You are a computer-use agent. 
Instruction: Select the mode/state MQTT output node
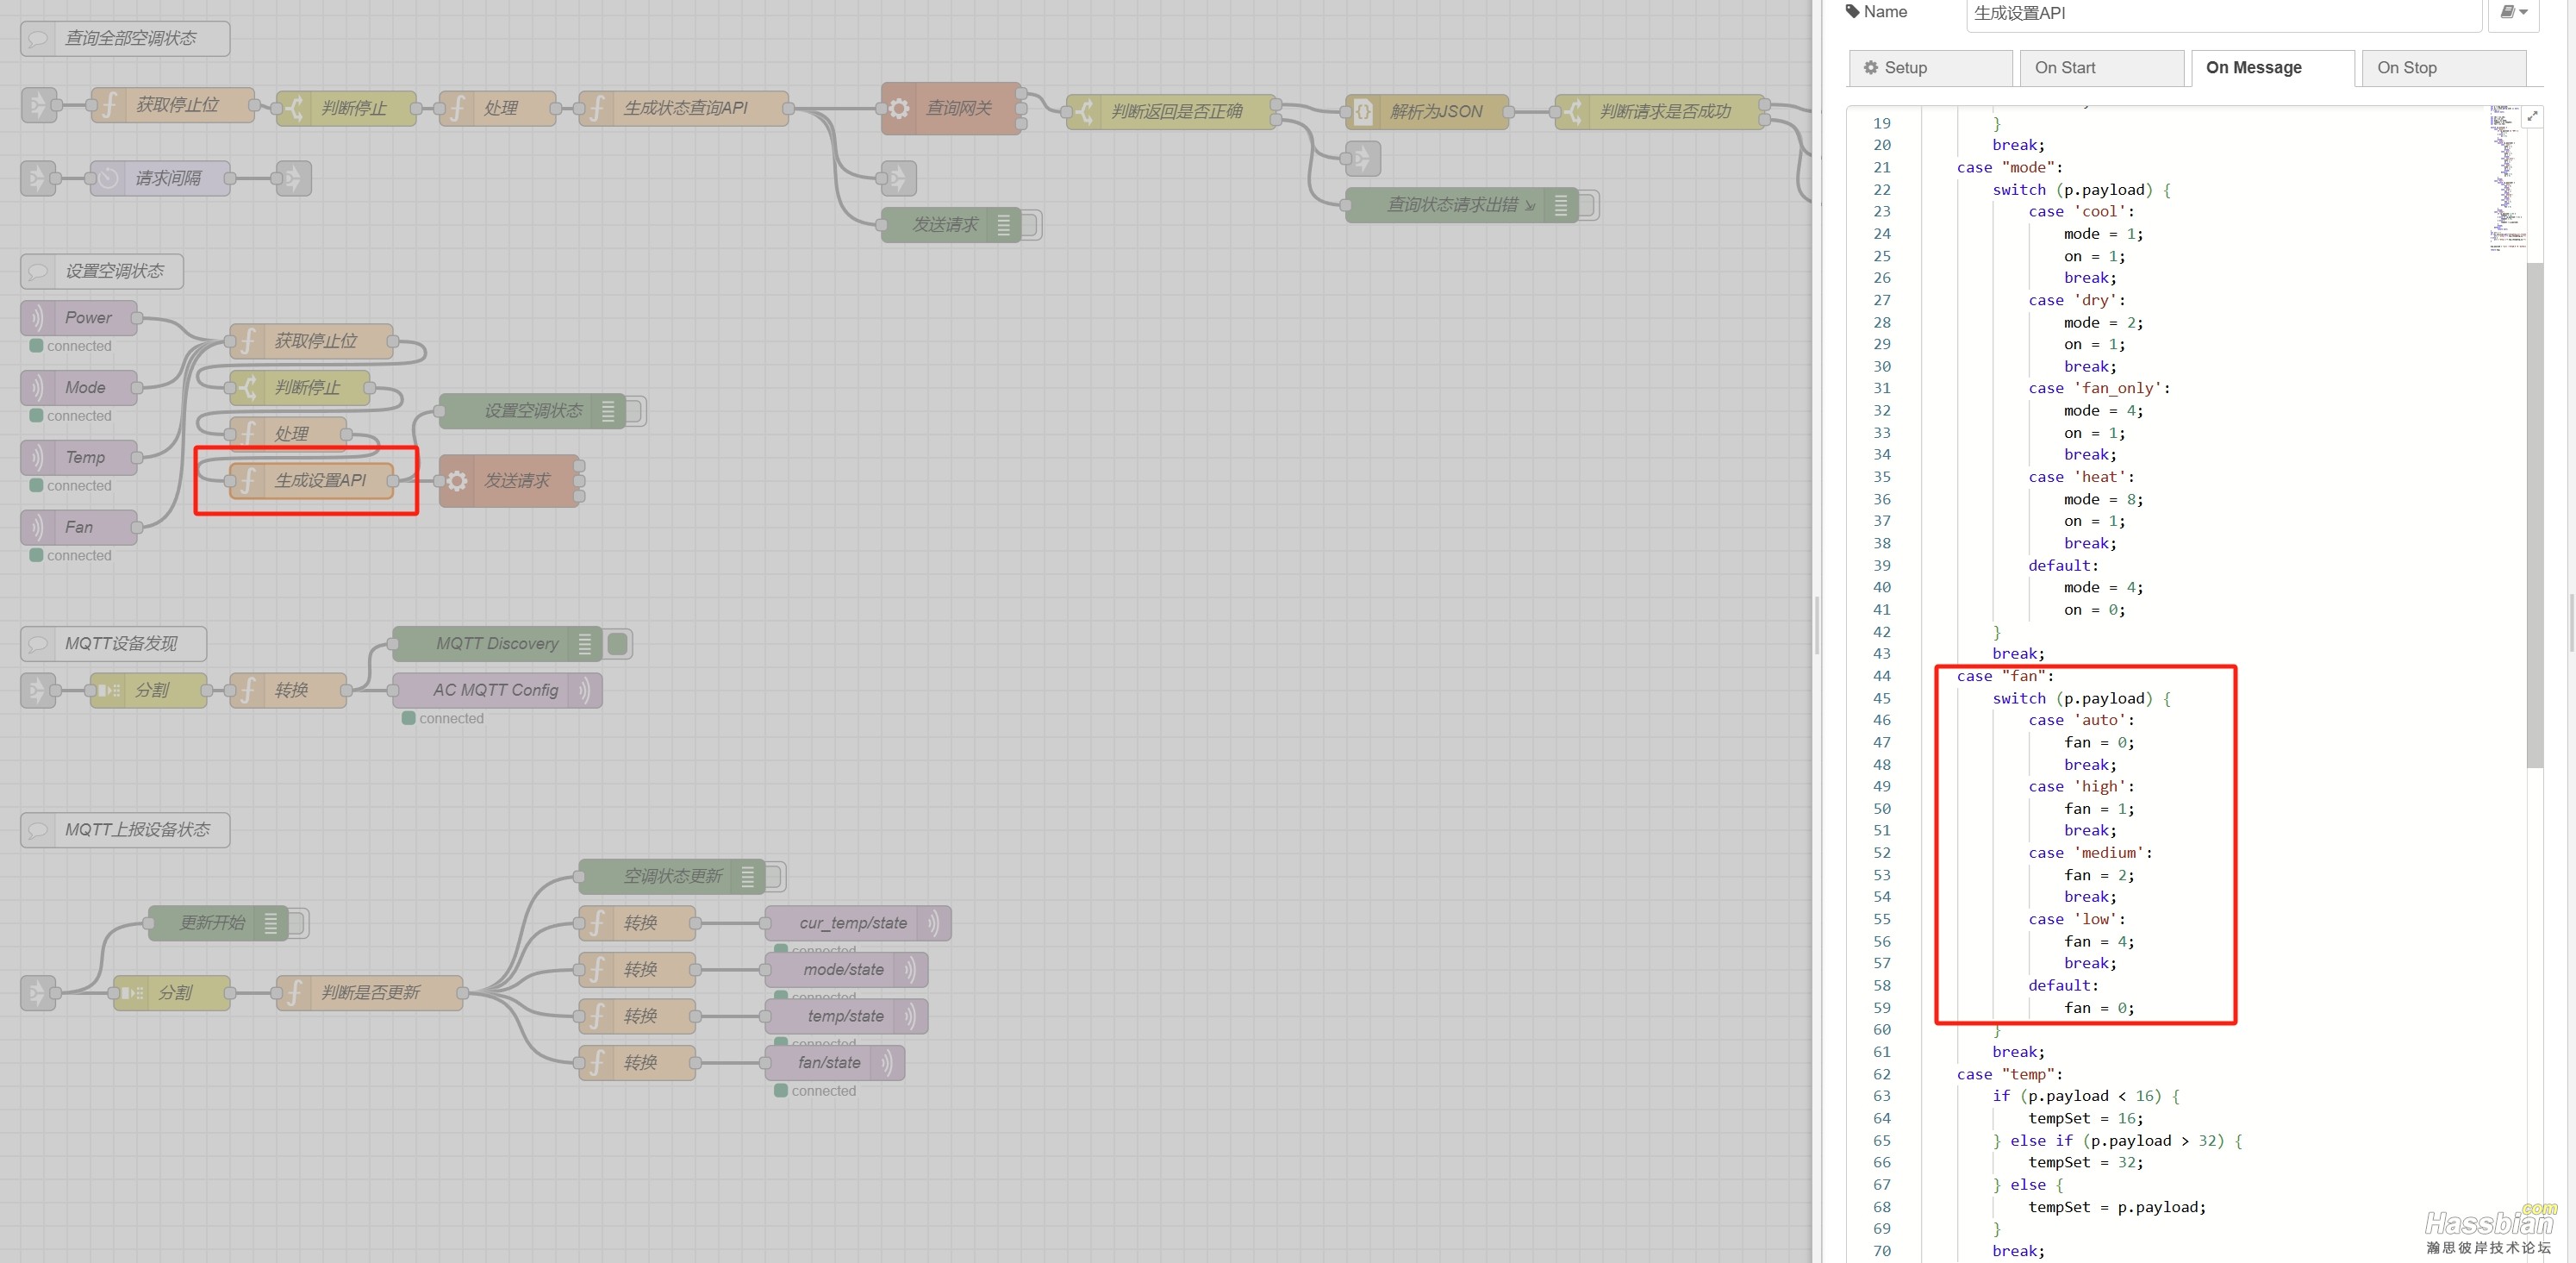[846, 970]
